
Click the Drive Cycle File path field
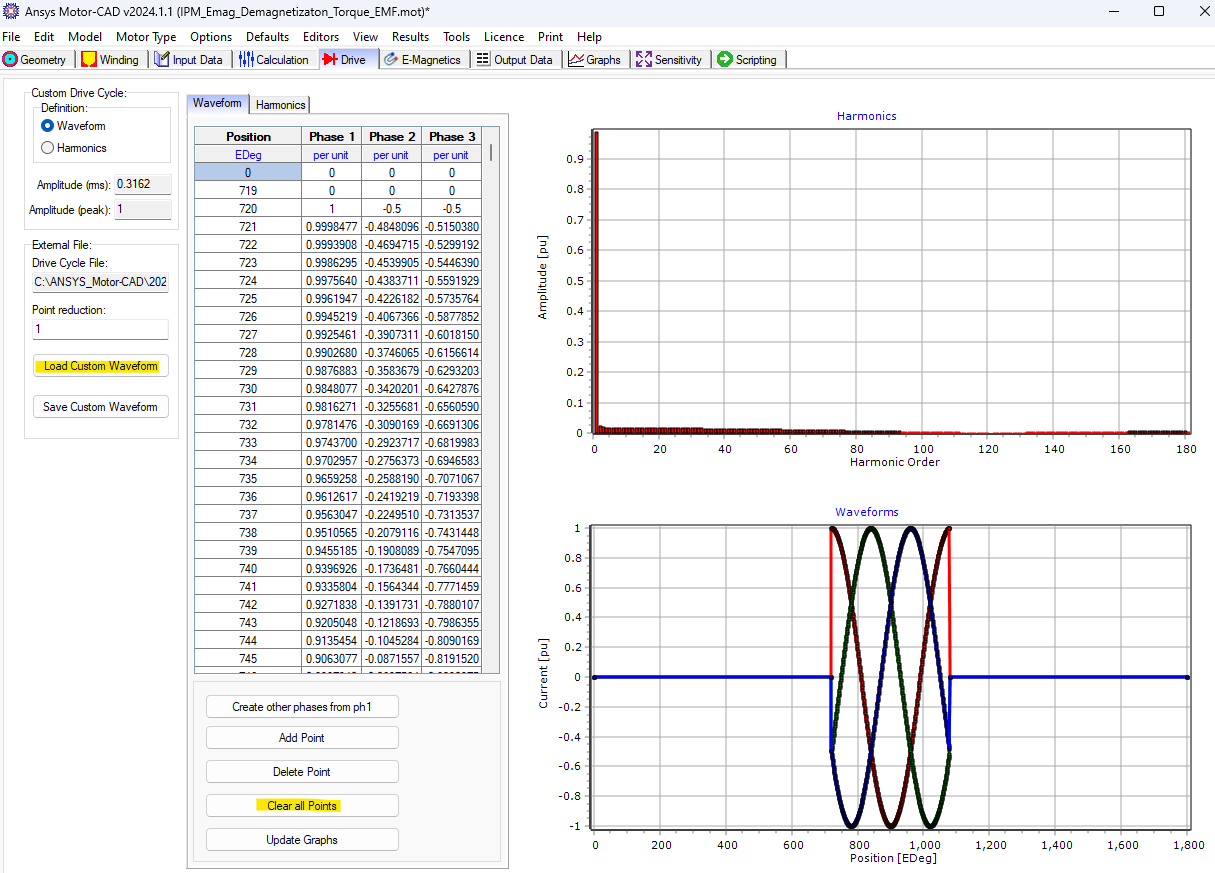(x=100, y=283)
